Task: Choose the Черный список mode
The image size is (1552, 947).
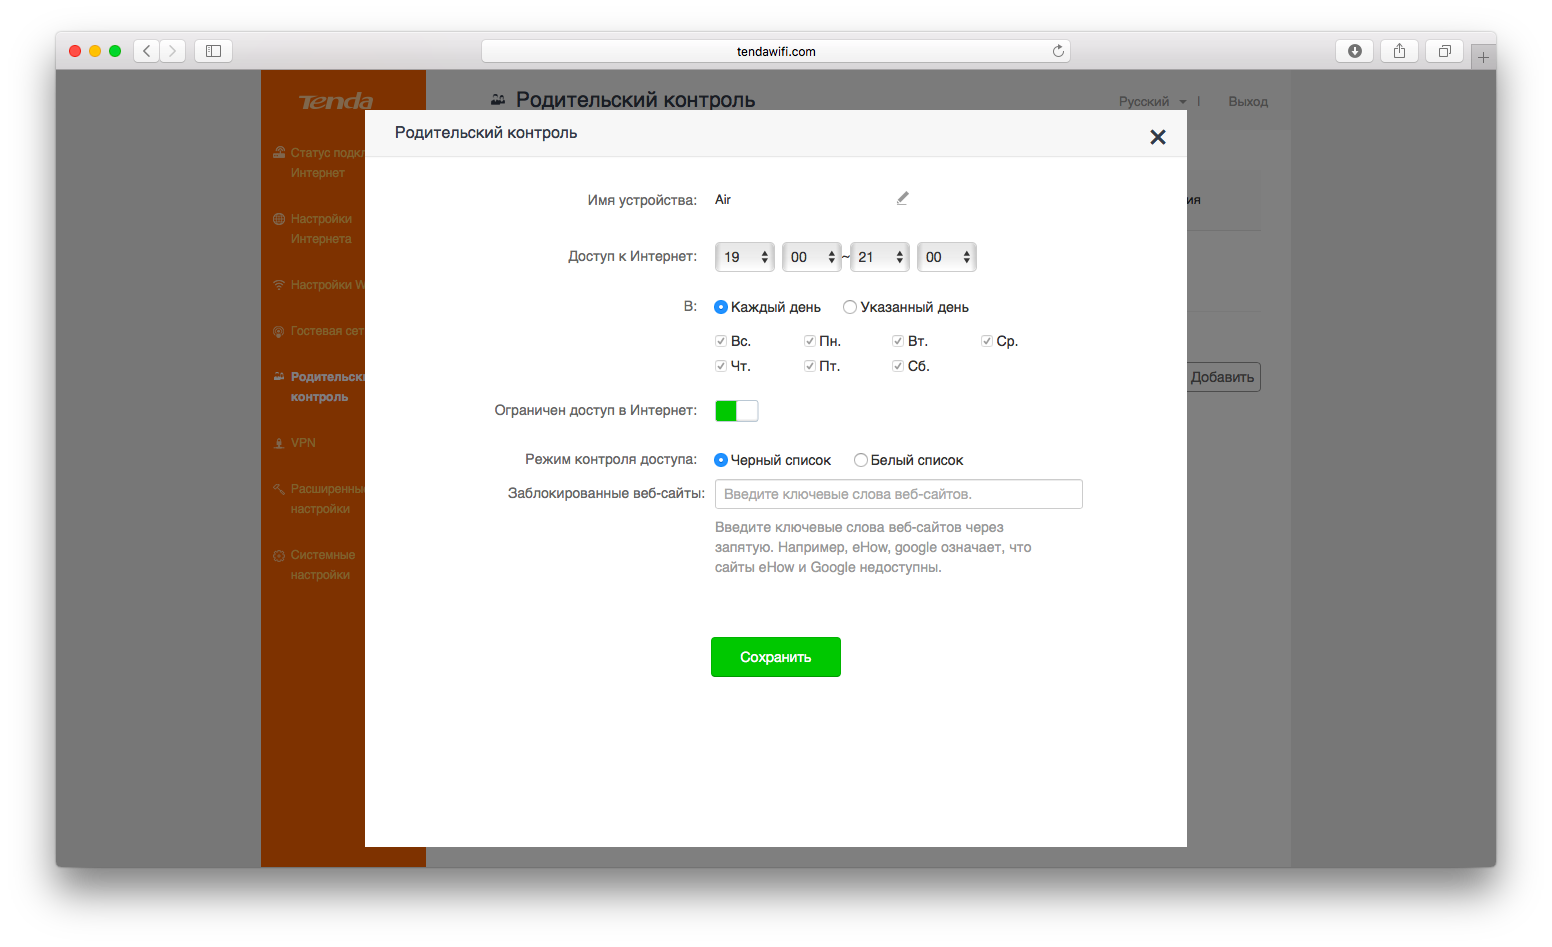Action: 721,460
